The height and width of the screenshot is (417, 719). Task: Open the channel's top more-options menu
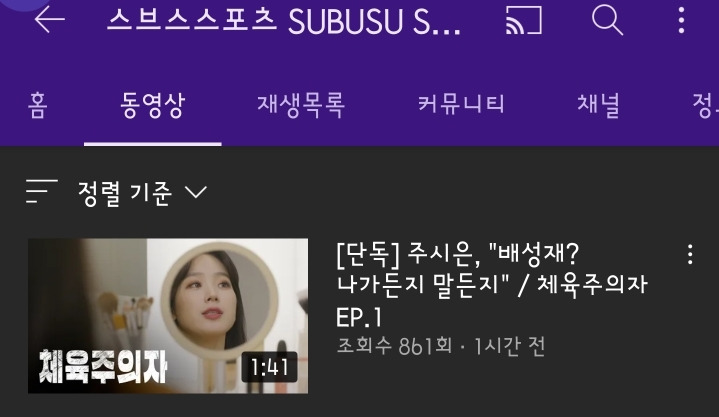pyautogui.click(x=681, y=20)
